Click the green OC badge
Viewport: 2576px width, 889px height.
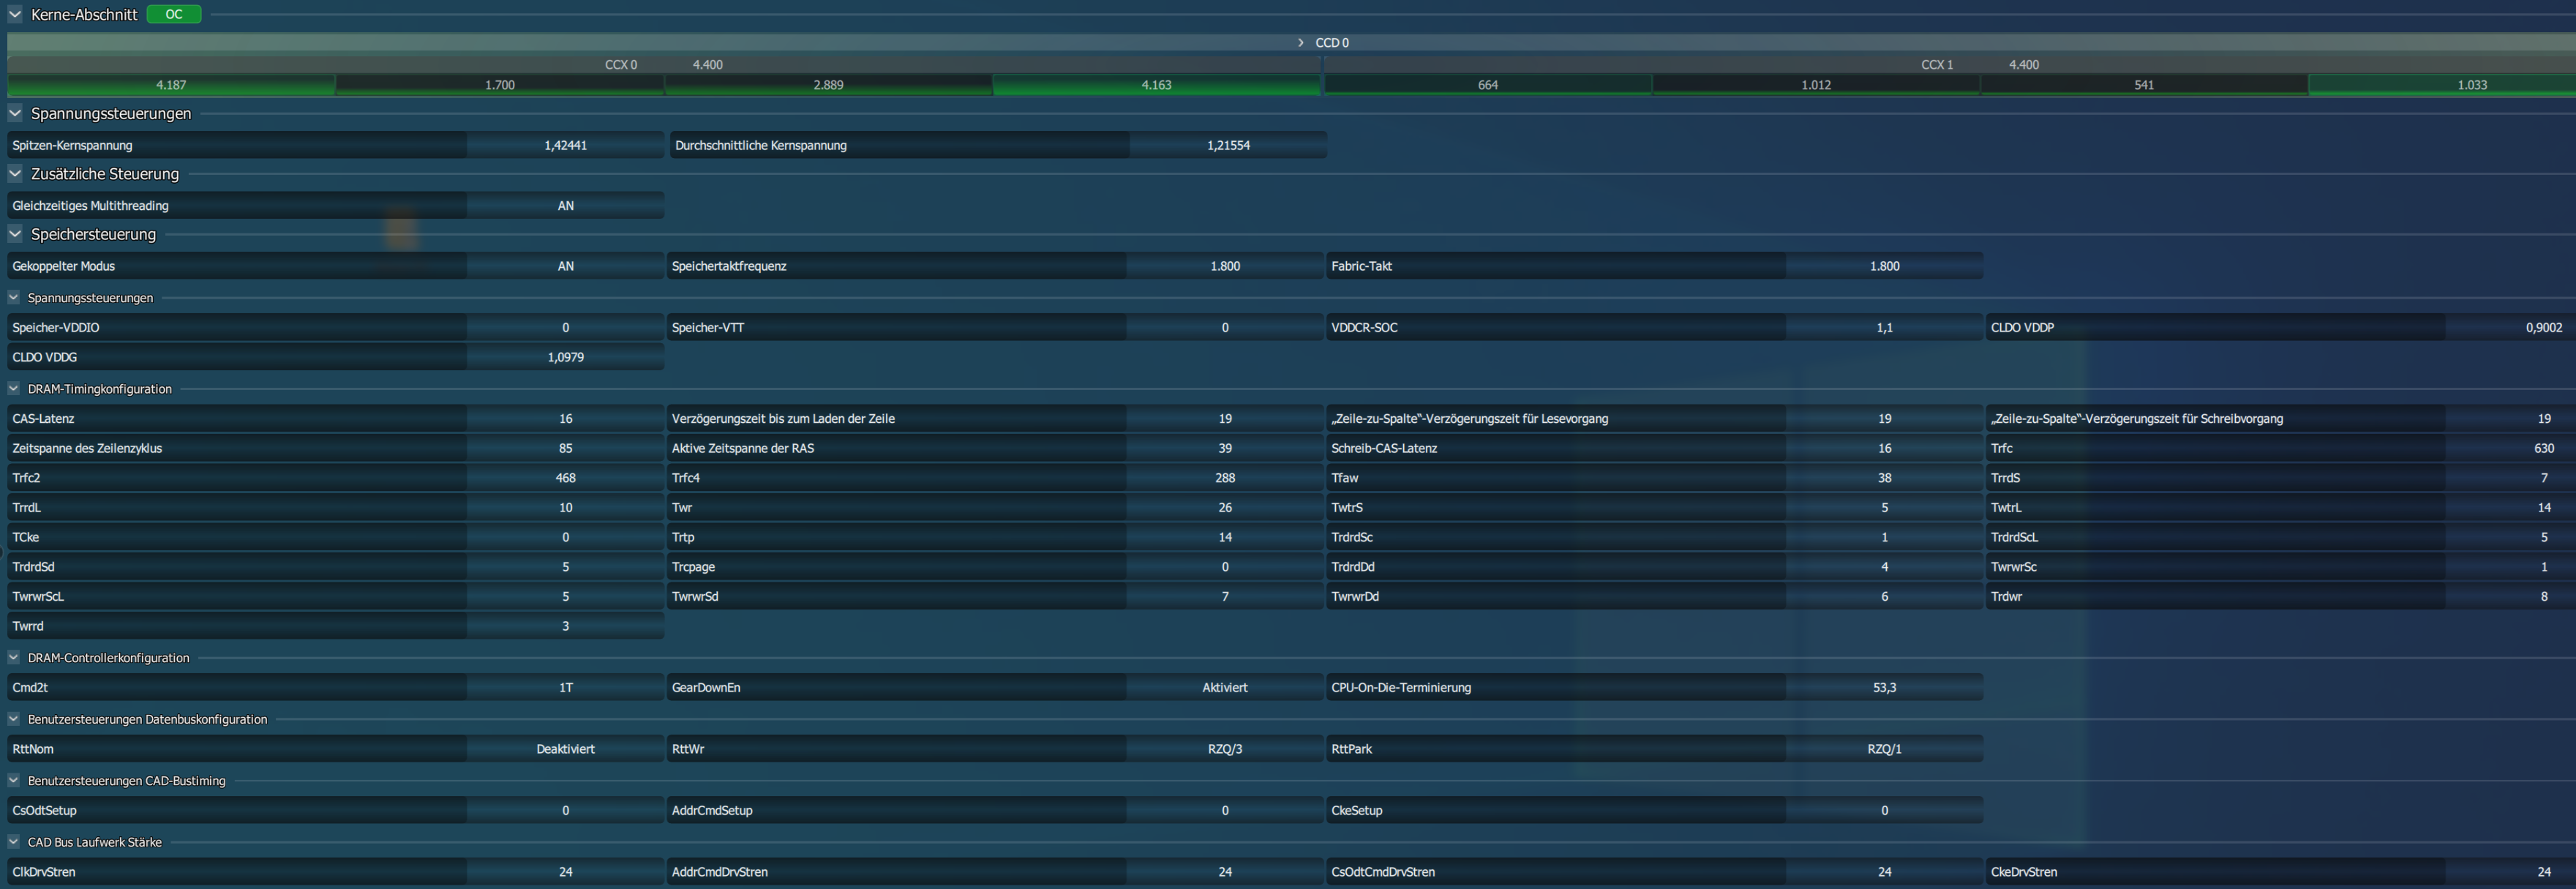coord(174,14)
